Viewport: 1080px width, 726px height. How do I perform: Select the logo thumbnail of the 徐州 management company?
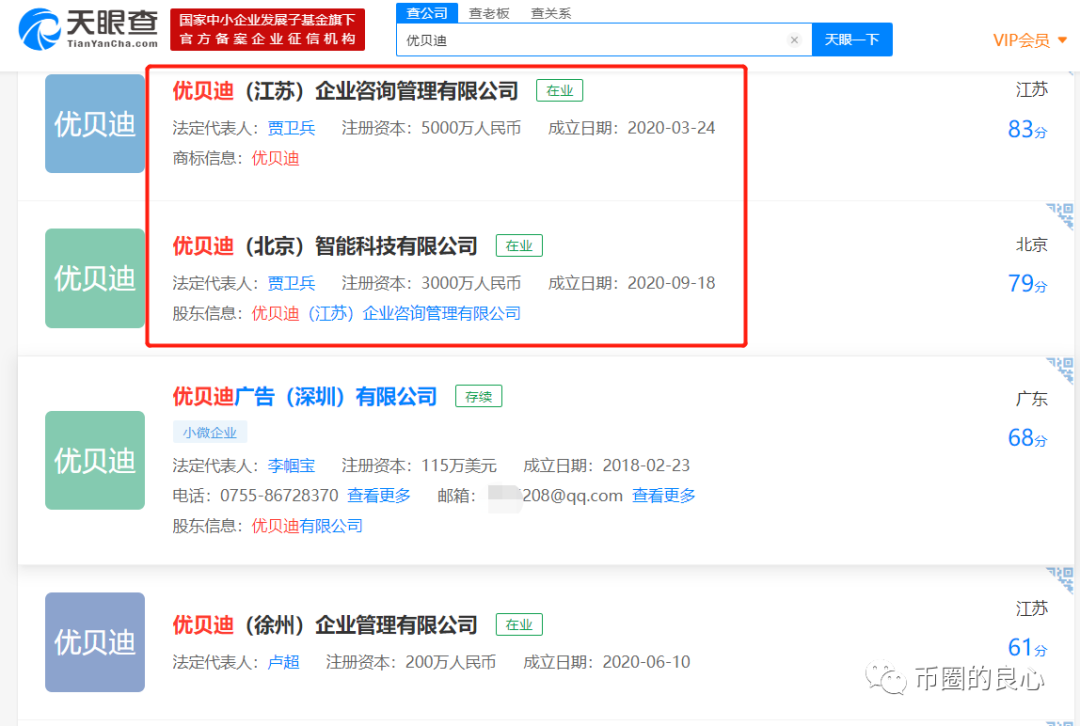click(95, 642)
